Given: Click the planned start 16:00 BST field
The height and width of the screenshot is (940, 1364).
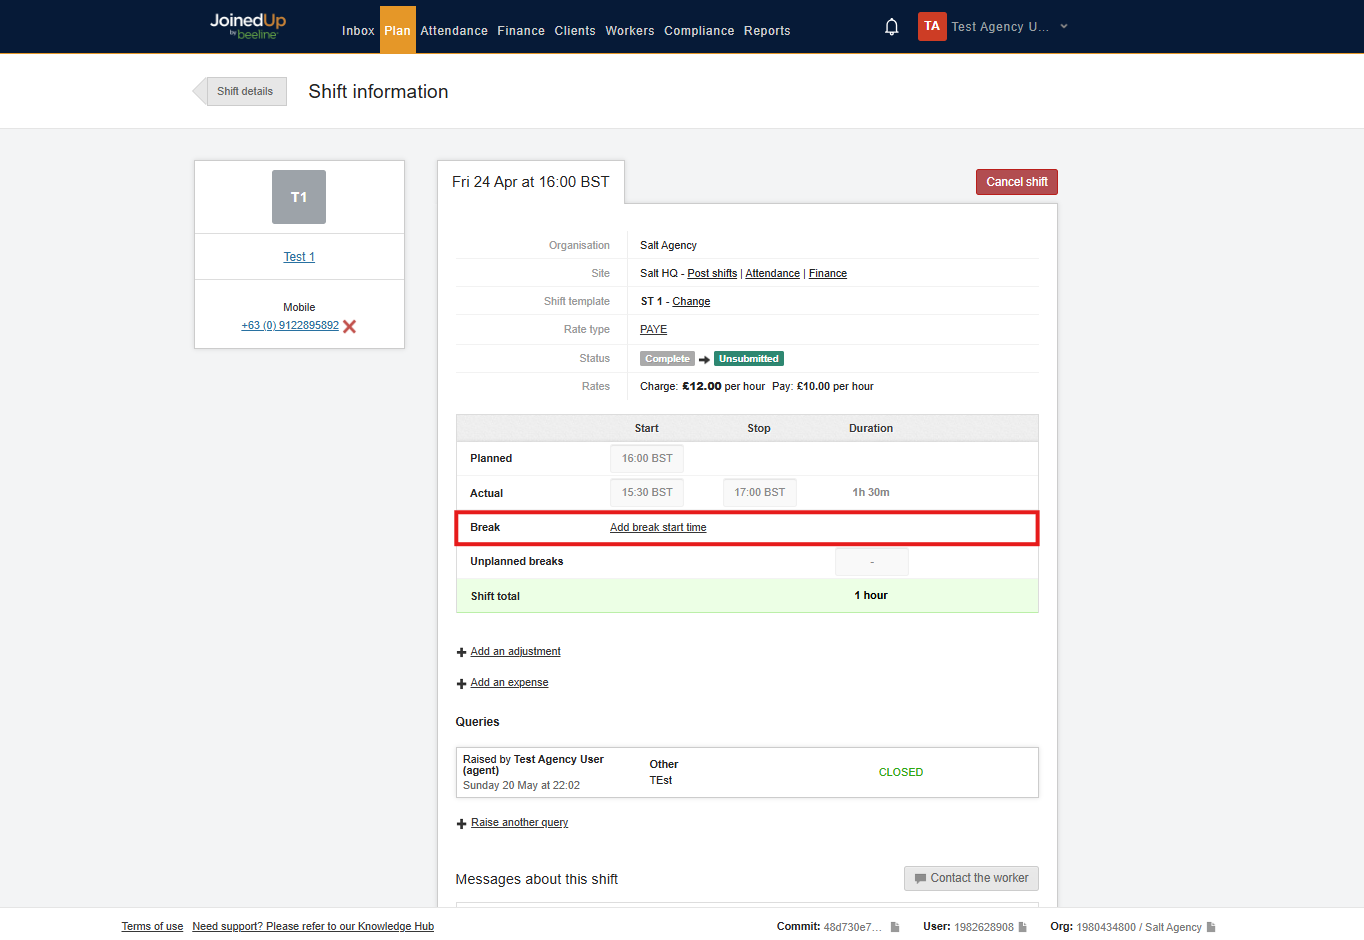Looking at the screenshot, I should pos(647,458).
